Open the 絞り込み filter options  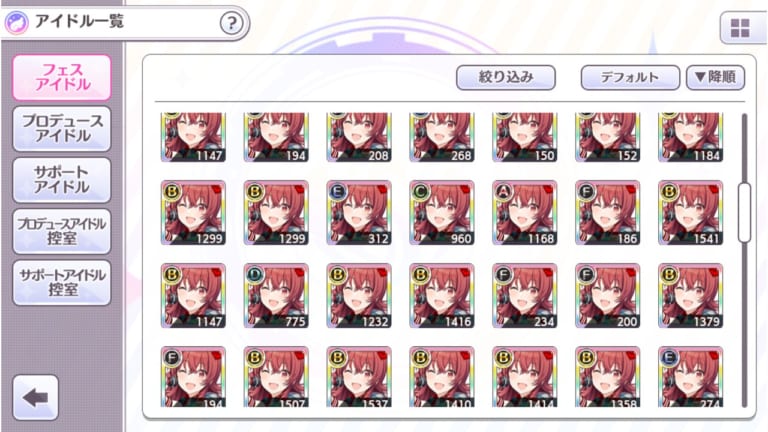506,77
